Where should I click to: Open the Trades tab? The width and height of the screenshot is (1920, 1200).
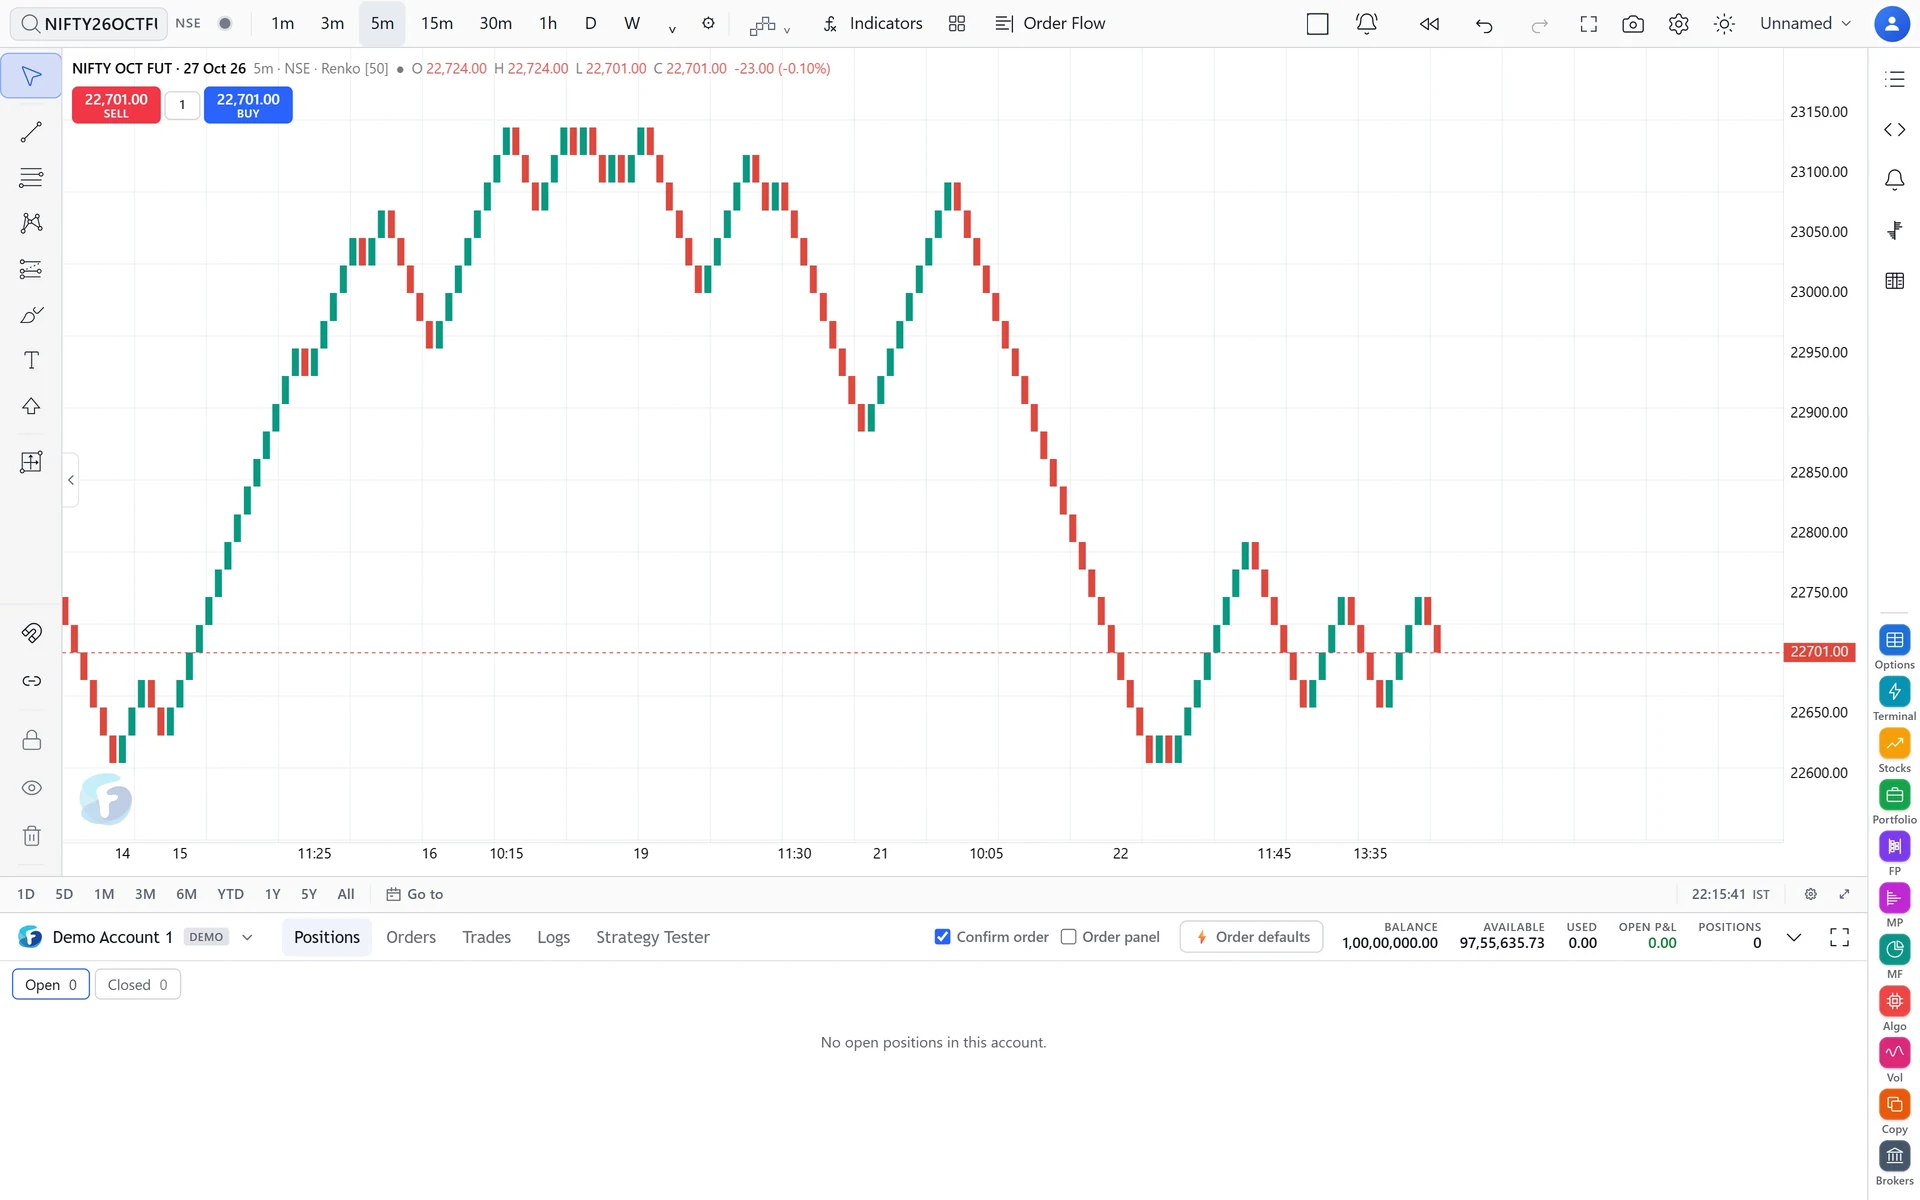[486, 937]
